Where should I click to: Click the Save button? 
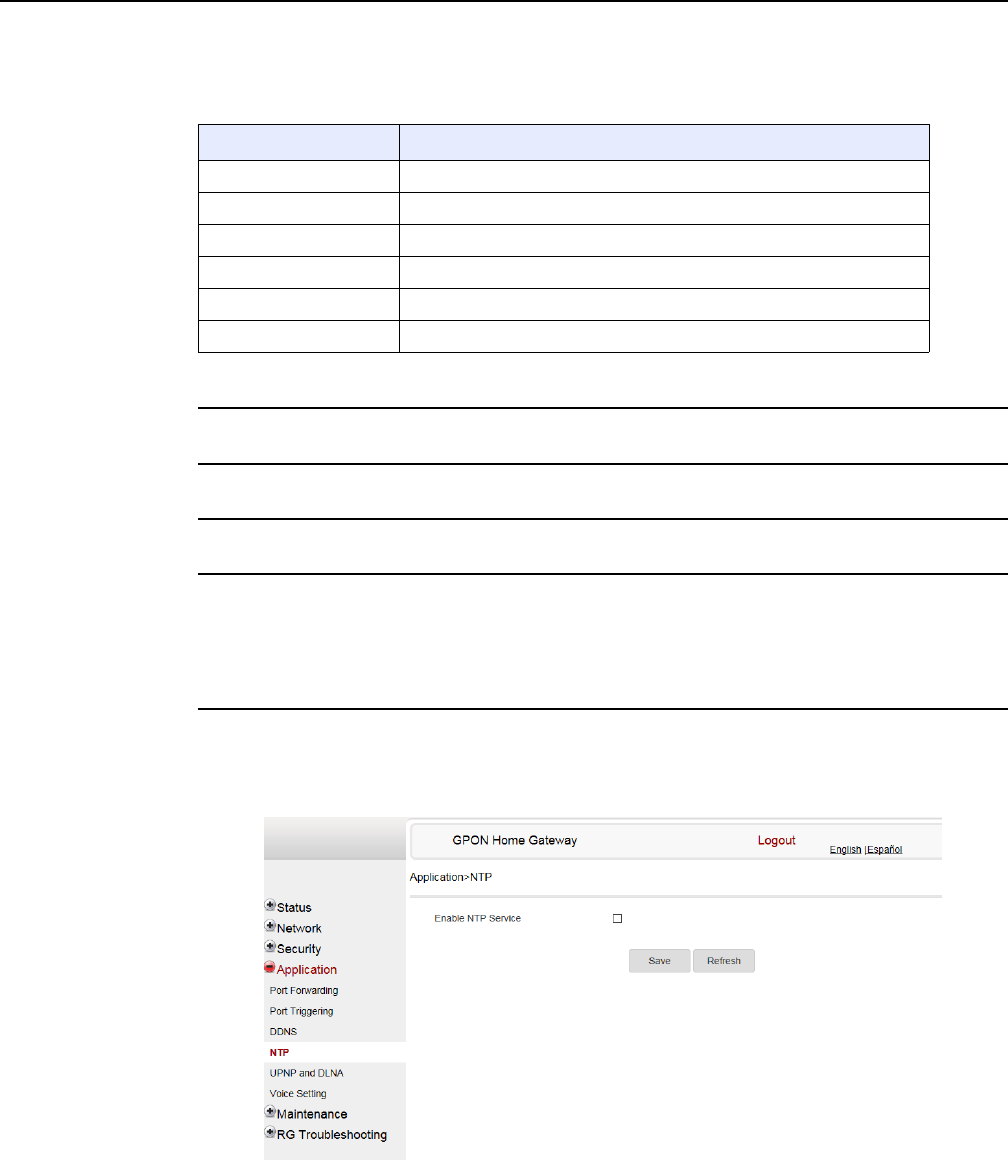pos(660,961)
